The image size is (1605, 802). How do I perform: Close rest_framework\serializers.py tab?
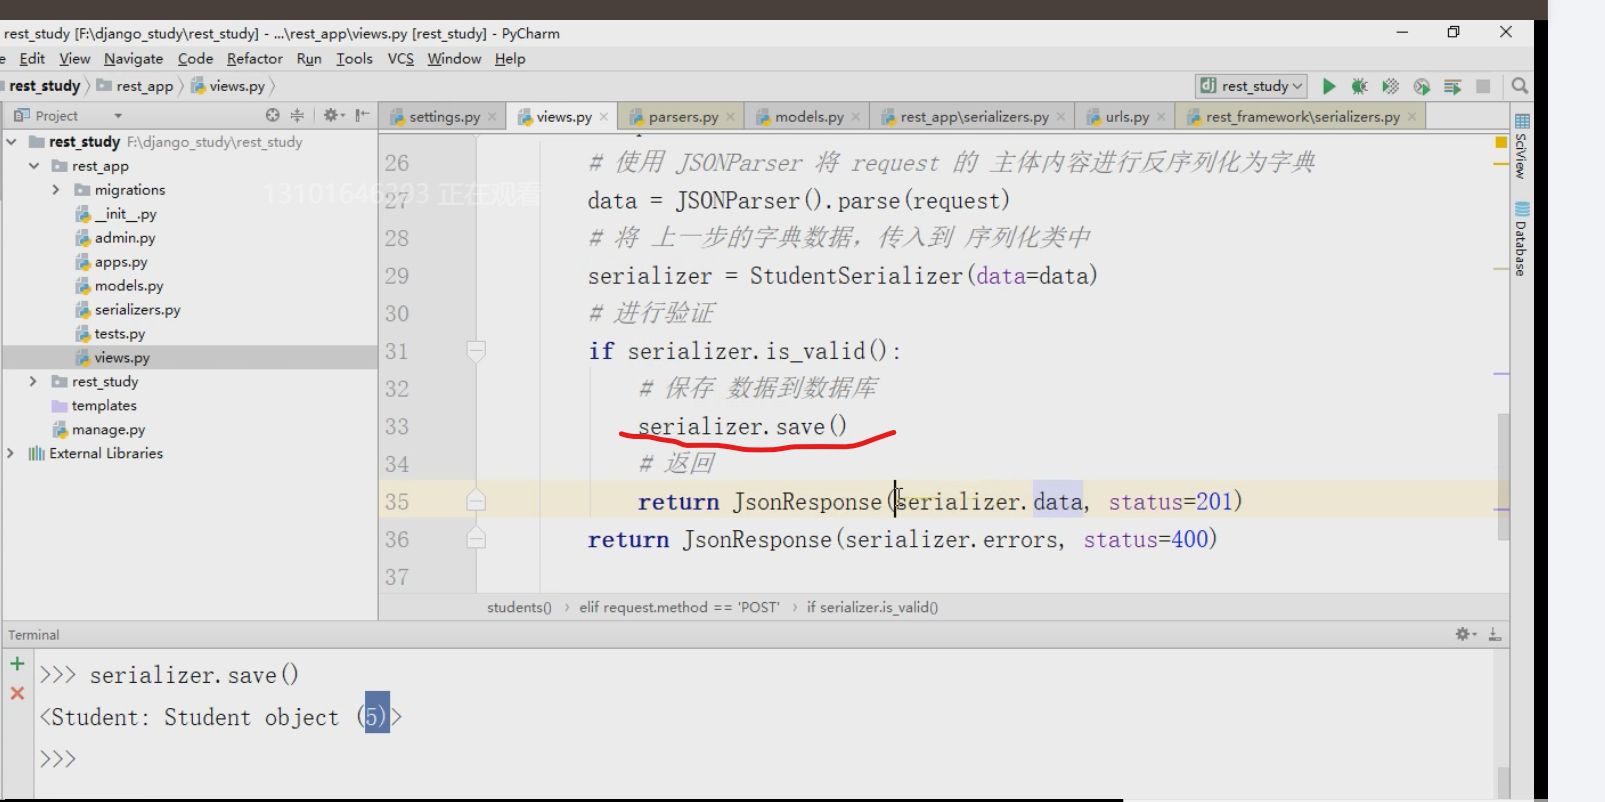pyautogui.click(x=1412, y=117)
